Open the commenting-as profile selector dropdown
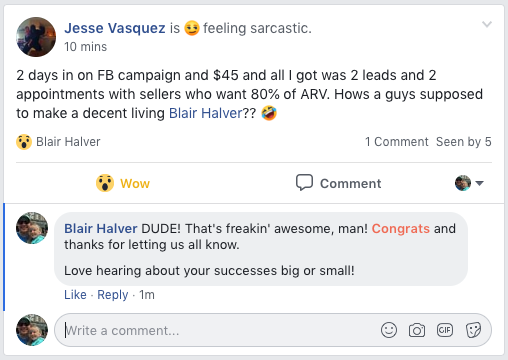The image size is (508, 360). (x=469, y=183)
